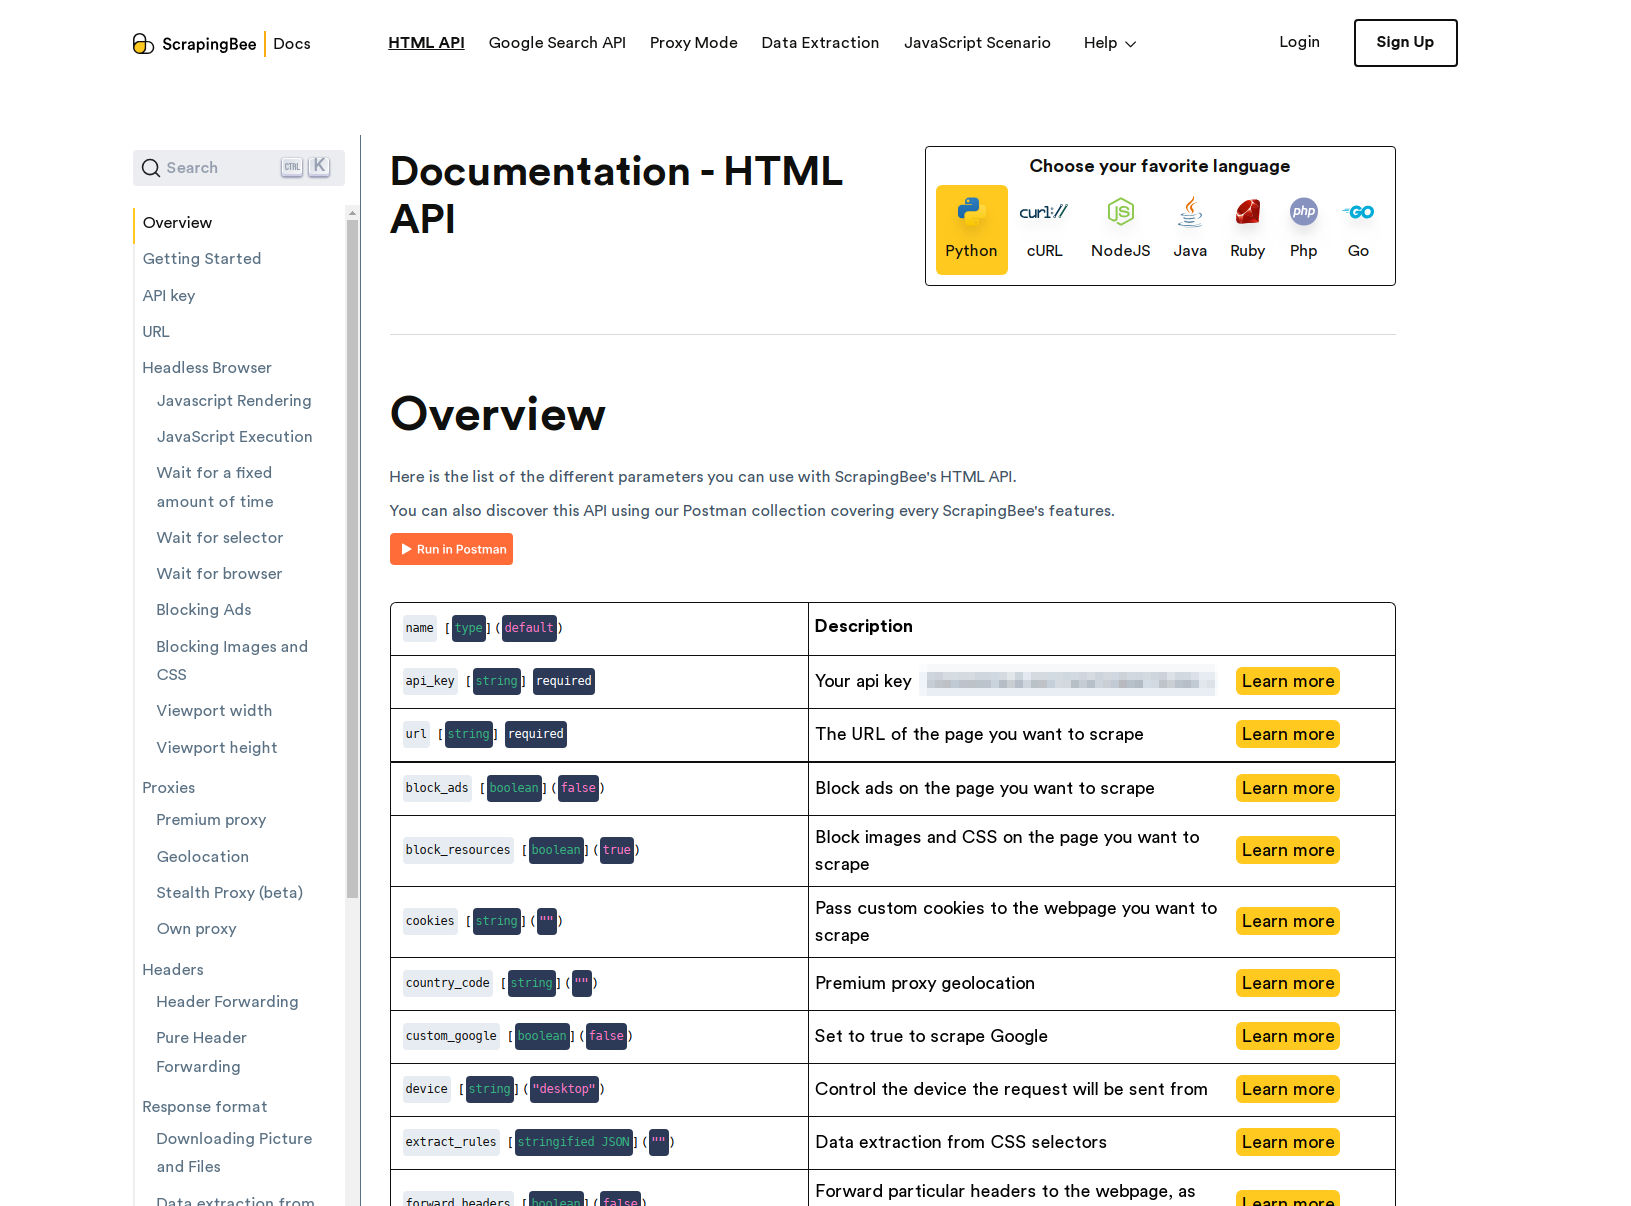
Task: Open Downloading Picture and Files entry
Action: [234, 1153]
